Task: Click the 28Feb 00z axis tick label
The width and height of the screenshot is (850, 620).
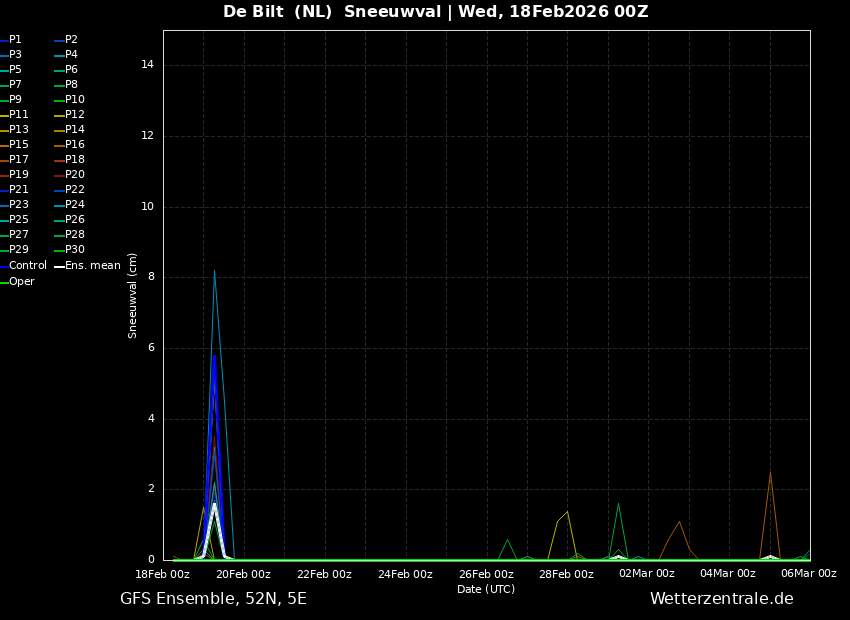Action: coord(566,574)
